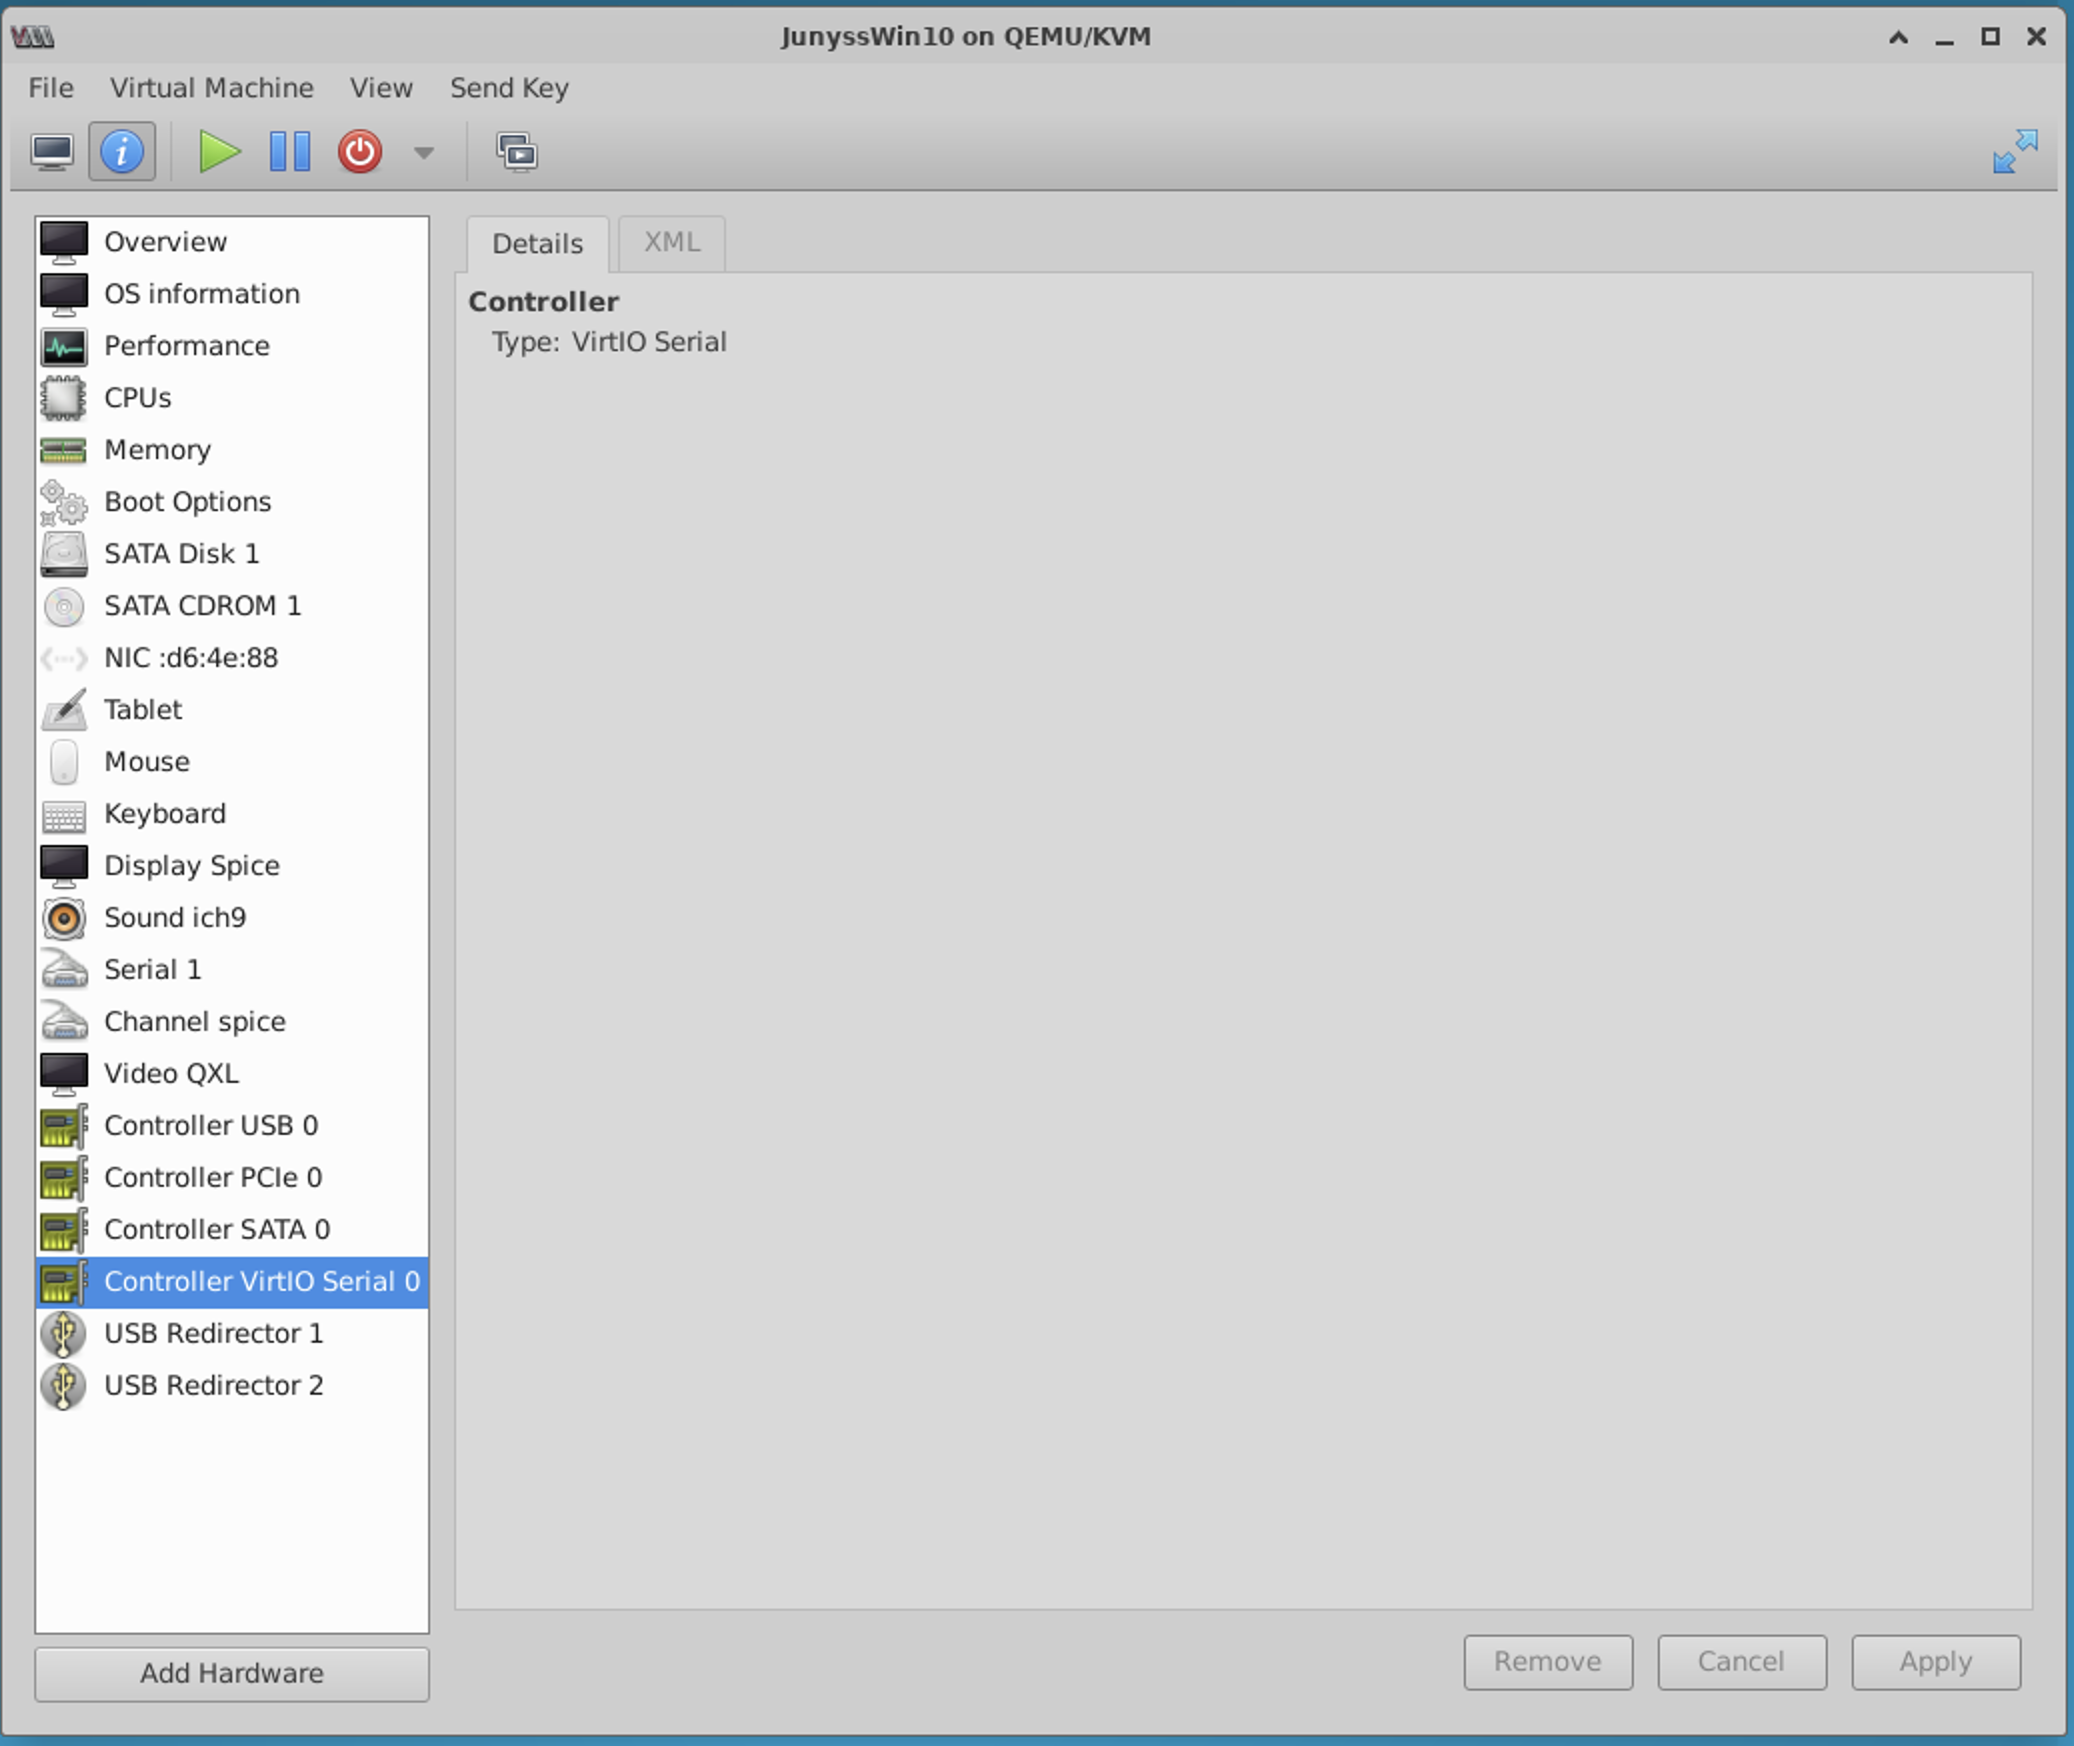Toggle the hardware details info button

122,152
